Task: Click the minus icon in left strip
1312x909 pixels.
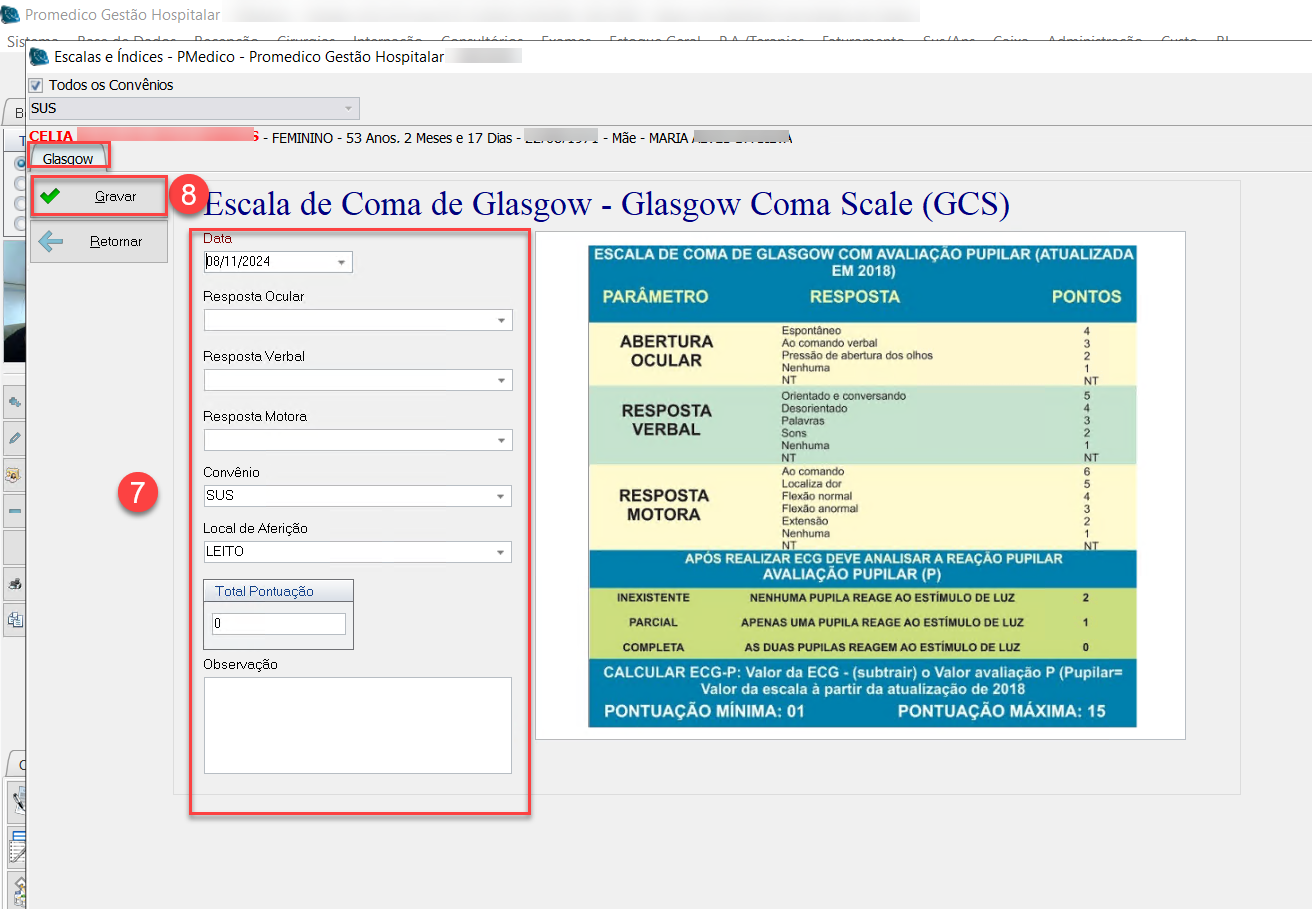Action: (x=15, y=510)
